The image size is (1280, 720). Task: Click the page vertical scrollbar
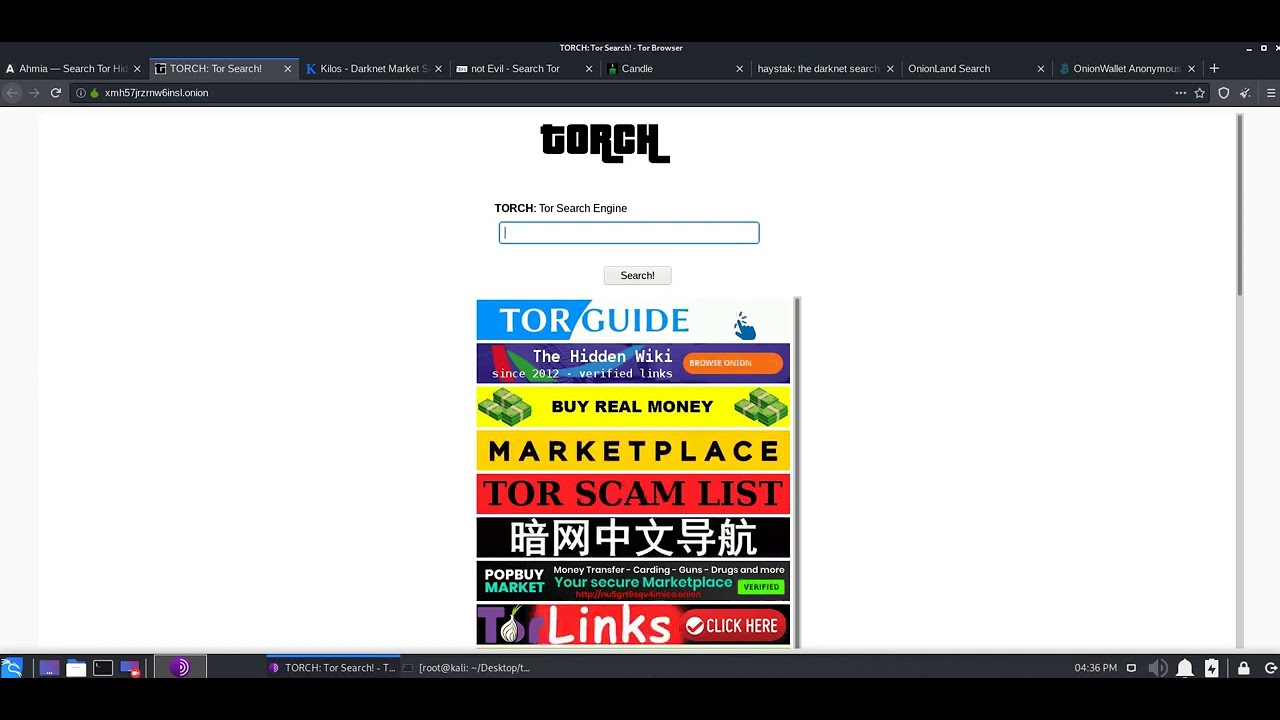(1240, 205)
